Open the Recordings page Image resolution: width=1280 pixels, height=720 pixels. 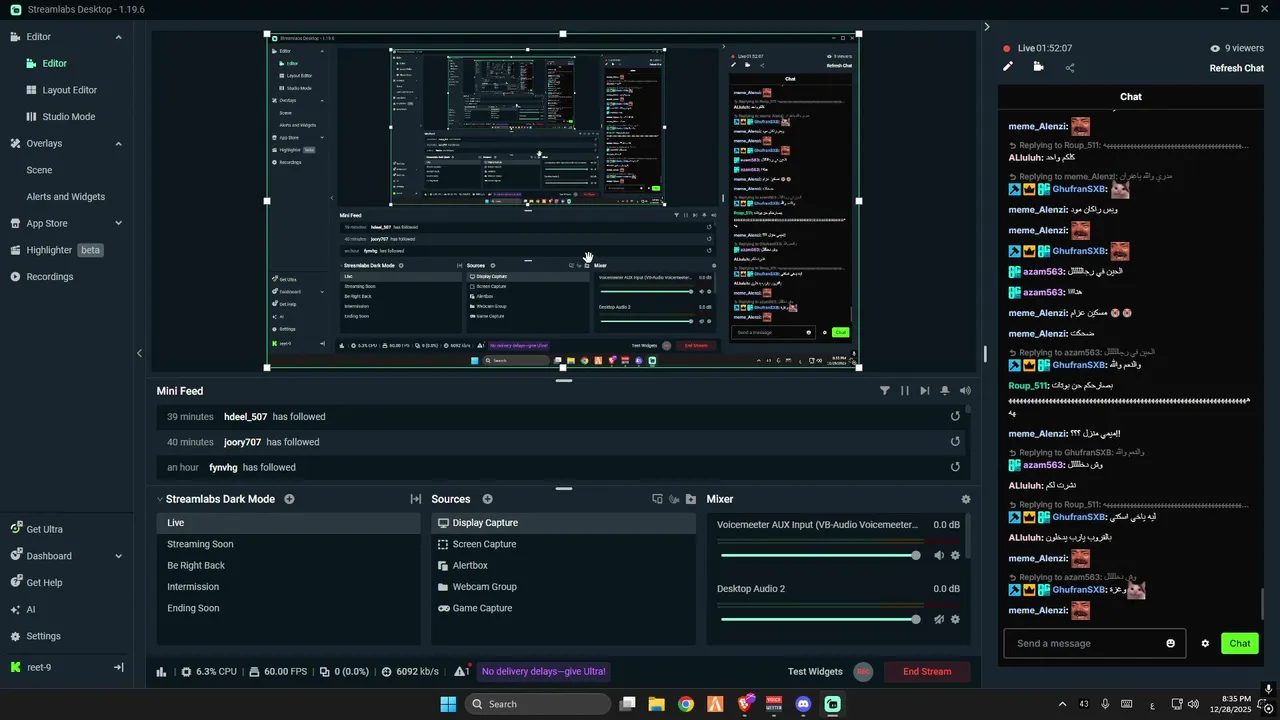(42, 277)
